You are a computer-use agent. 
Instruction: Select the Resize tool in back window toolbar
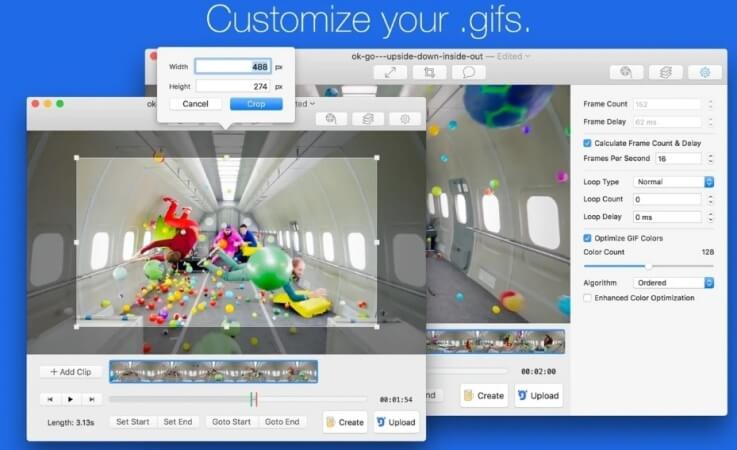point(390,72)
